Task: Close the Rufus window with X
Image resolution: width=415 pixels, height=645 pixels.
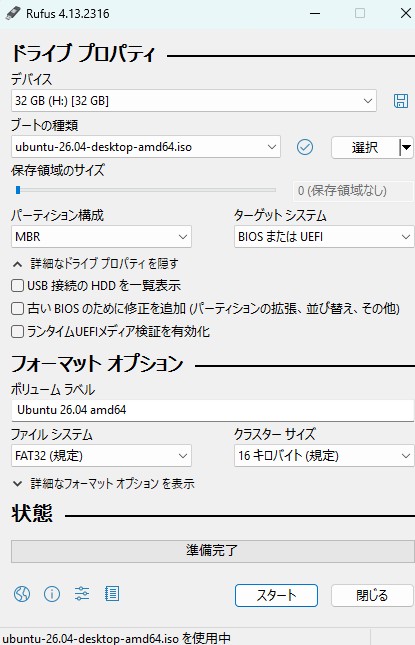Action: point(406,14)
